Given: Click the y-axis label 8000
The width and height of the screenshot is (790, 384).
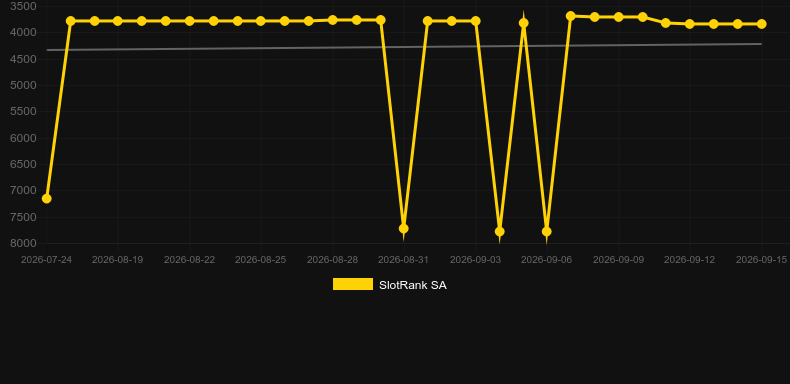Looking at the screenshot, I should point(23,243).
